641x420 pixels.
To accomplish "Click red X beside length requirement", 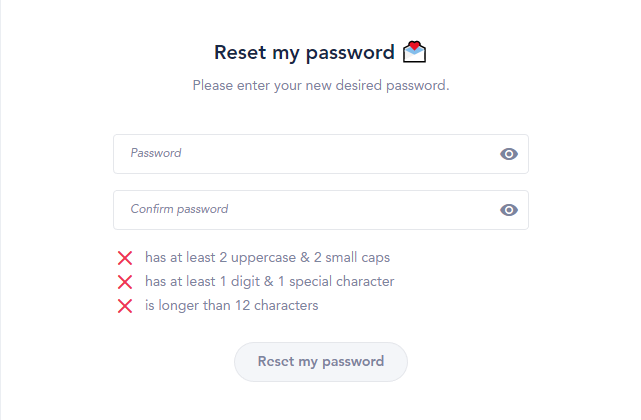I will point(125,306).
